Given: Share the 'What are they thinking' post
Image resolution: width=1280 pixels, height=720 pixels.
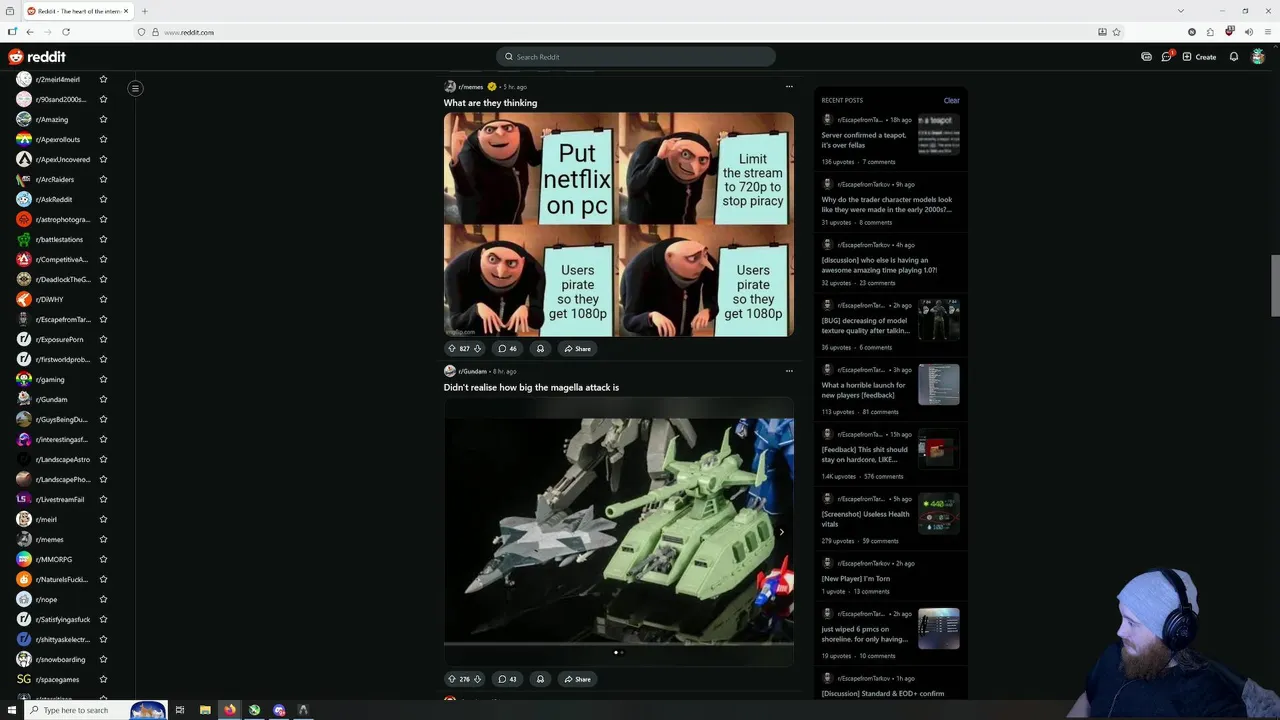Looking at the screenshot, I should [x=577, y=349].
